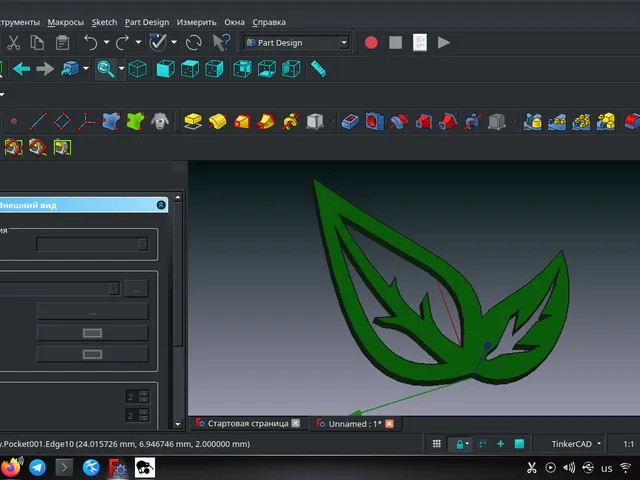Create a datum plane

(62, 121)
